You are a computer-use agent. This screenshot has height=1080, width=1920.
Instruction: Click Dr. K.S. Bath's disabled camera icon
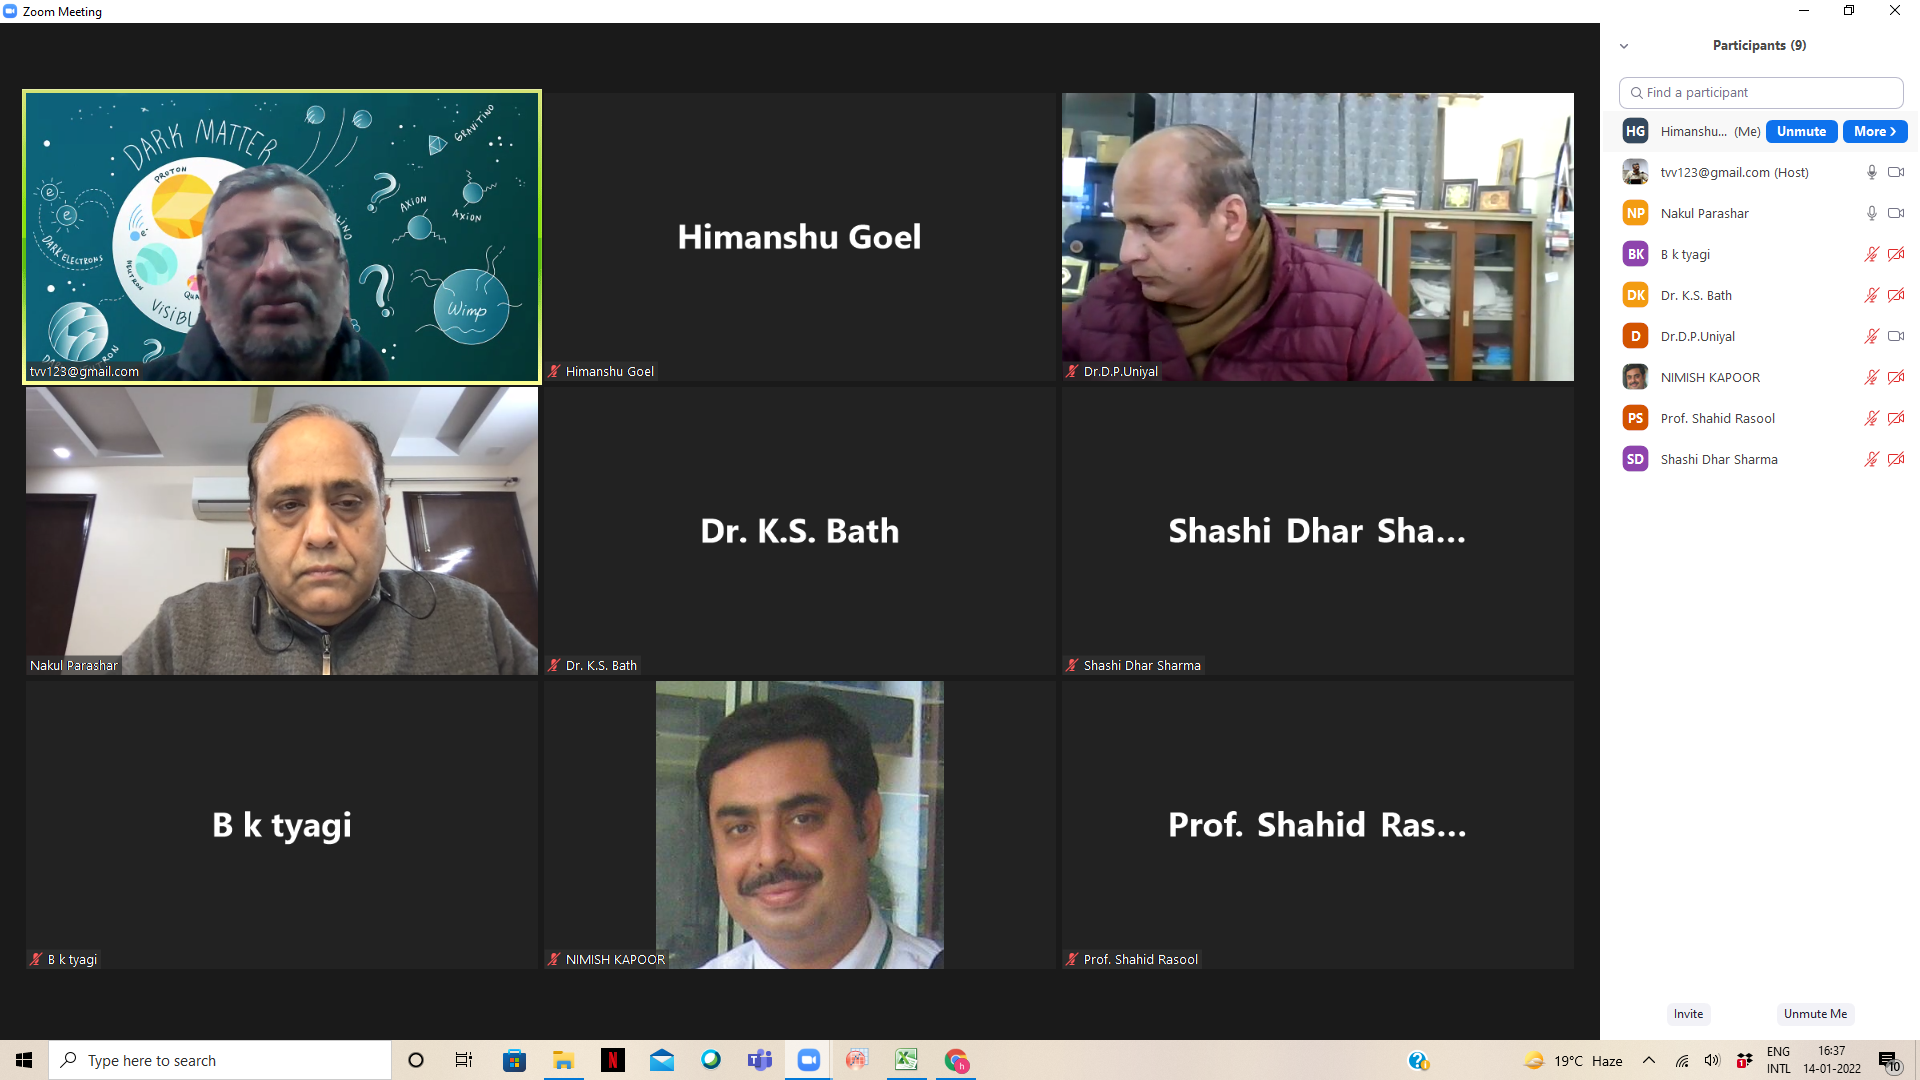(1895, 295)
